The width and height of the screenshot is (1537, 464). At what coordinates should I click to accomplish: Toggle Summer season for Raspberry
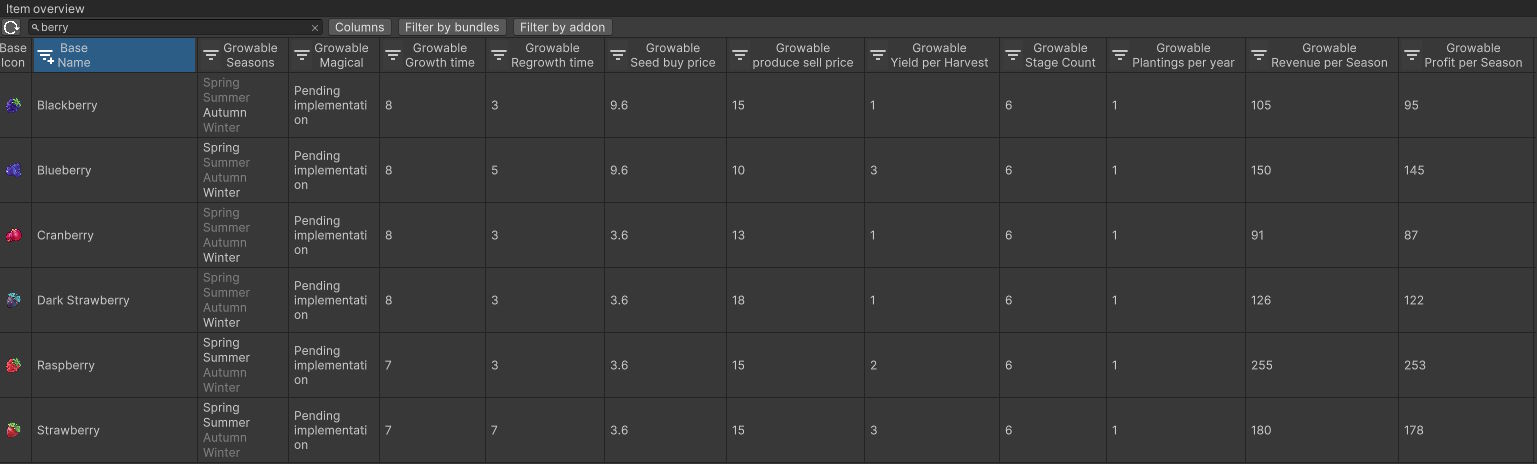[x=226, y=358]
